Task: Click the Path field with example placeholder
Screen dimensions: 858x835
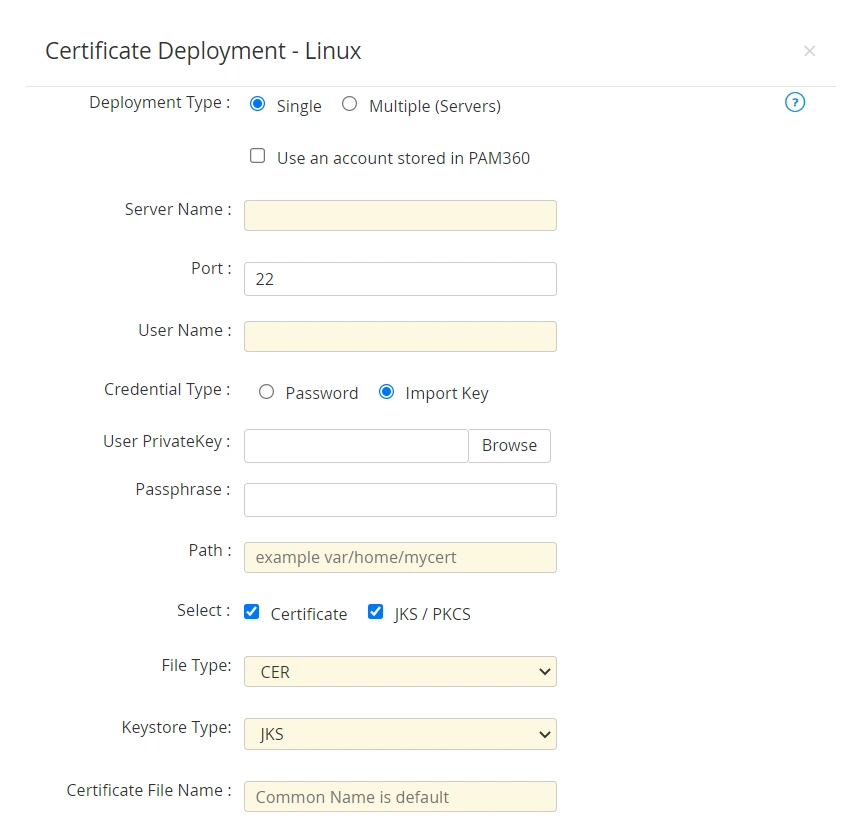Action: [x=400, y=557]
